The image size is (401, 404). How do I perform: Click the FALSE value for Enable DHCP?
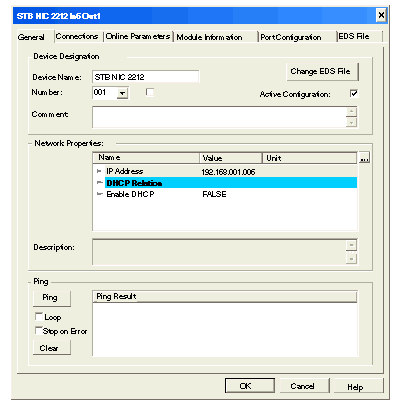214,194
